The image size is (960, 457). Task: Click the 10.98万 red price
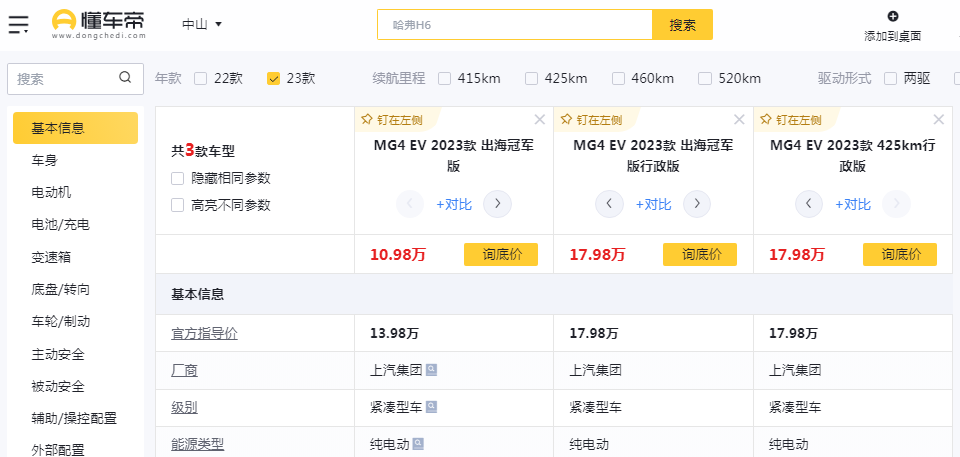pos(397,254)
